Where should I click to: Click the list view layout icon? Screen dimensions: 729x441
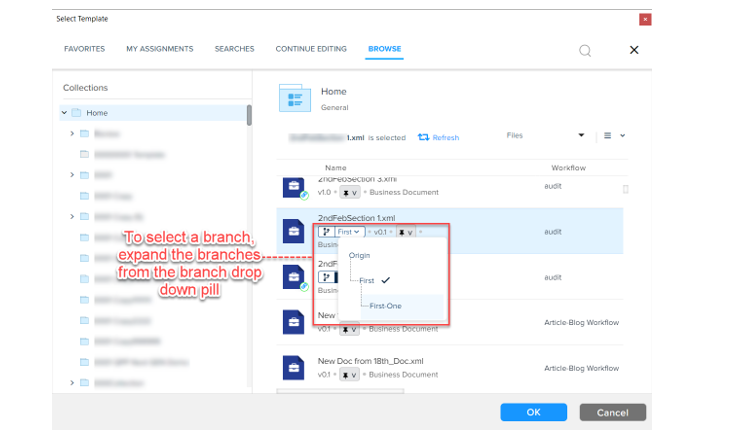[607, 136]
